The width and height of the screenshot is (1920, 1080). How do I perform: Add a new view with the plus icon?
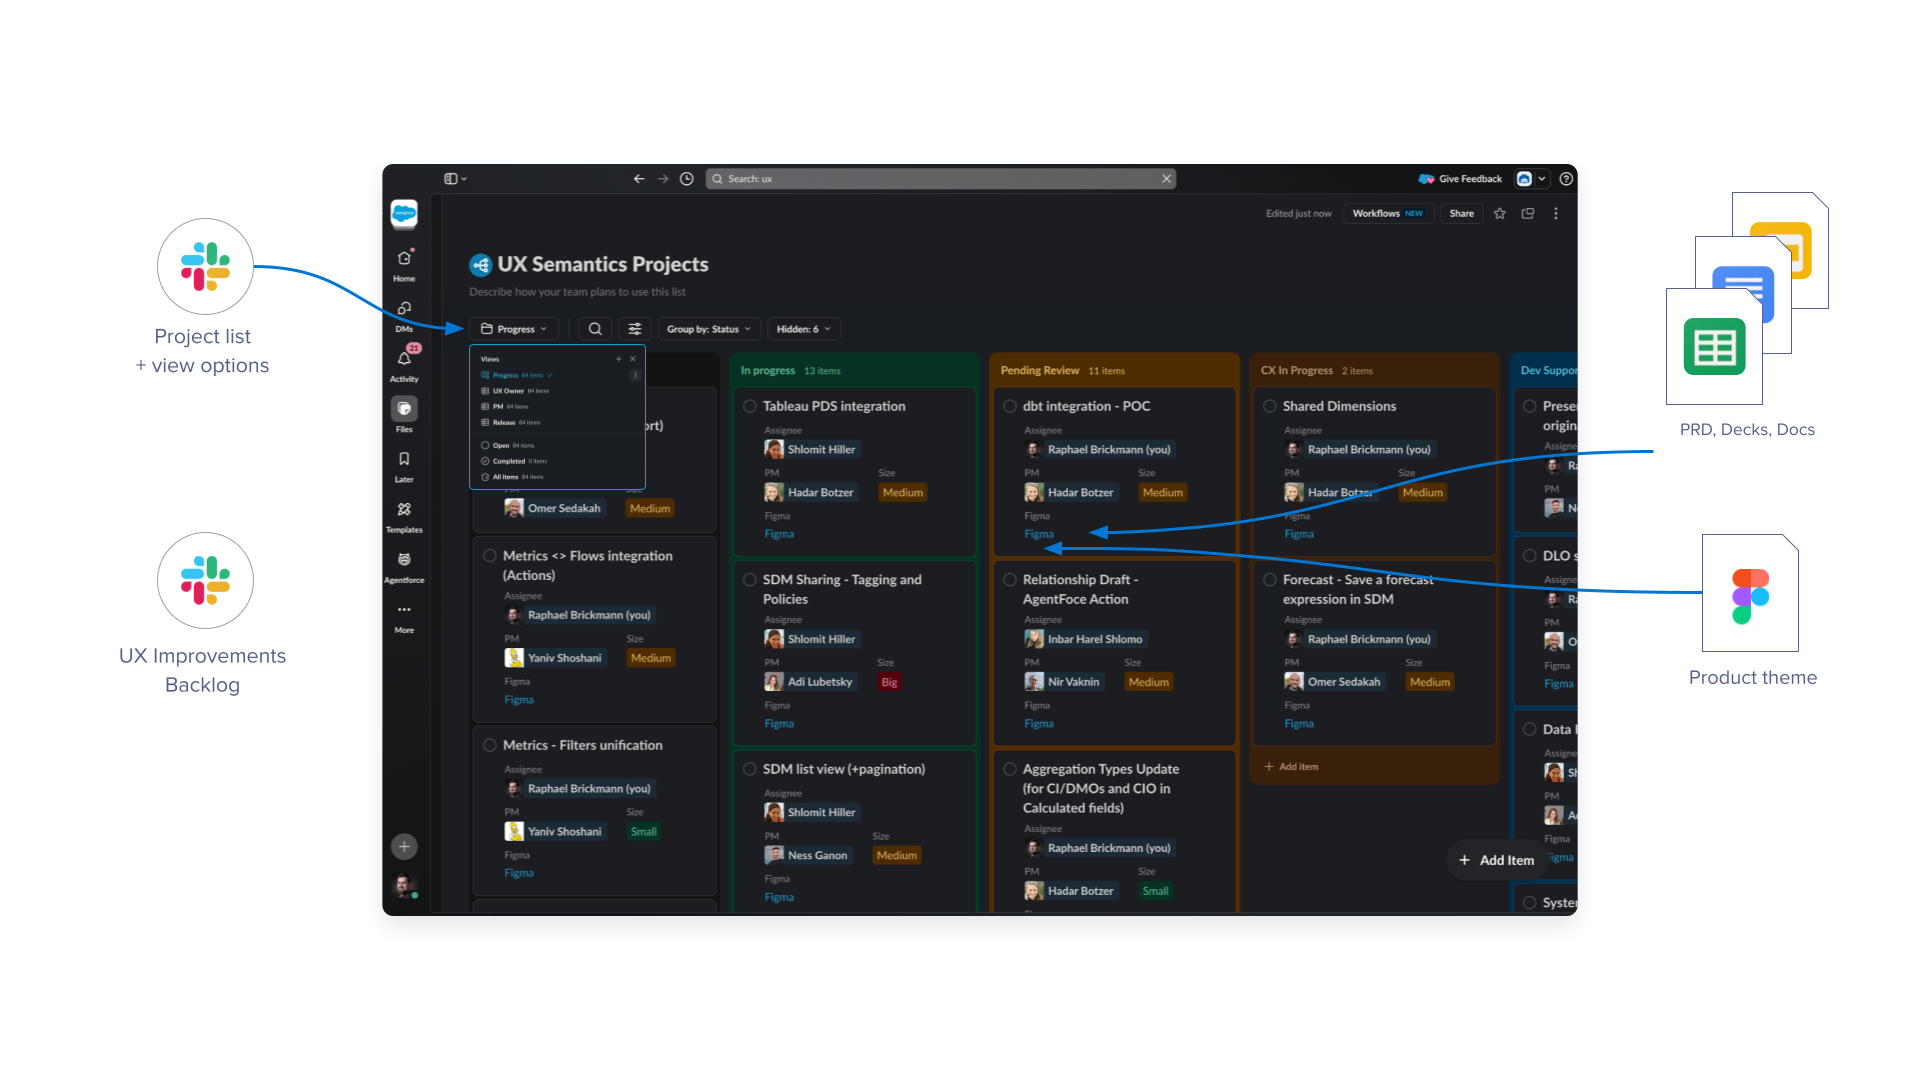coord(619,359)
